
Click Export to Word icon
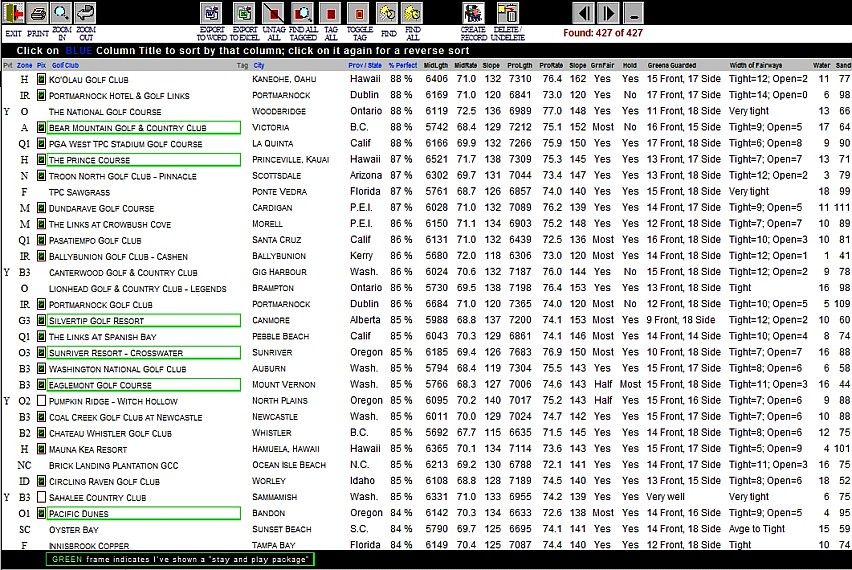(x=211, y=13)
